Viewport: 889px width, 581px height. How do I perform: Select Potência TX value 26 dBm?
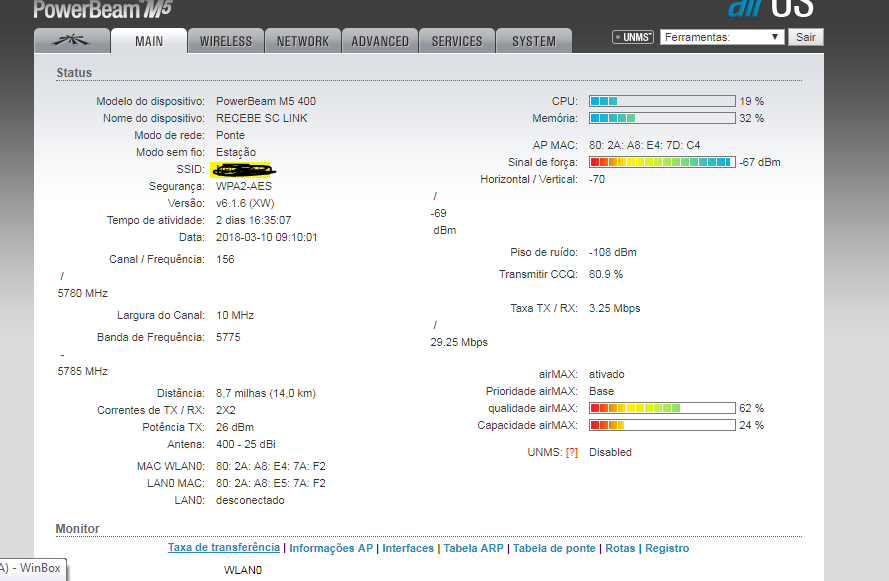[x=235, y=427]
